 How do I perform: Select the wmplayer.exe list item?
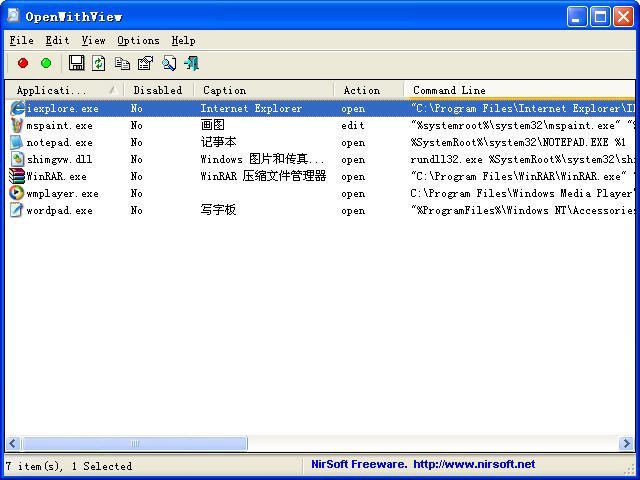click(x=62, y=193)
